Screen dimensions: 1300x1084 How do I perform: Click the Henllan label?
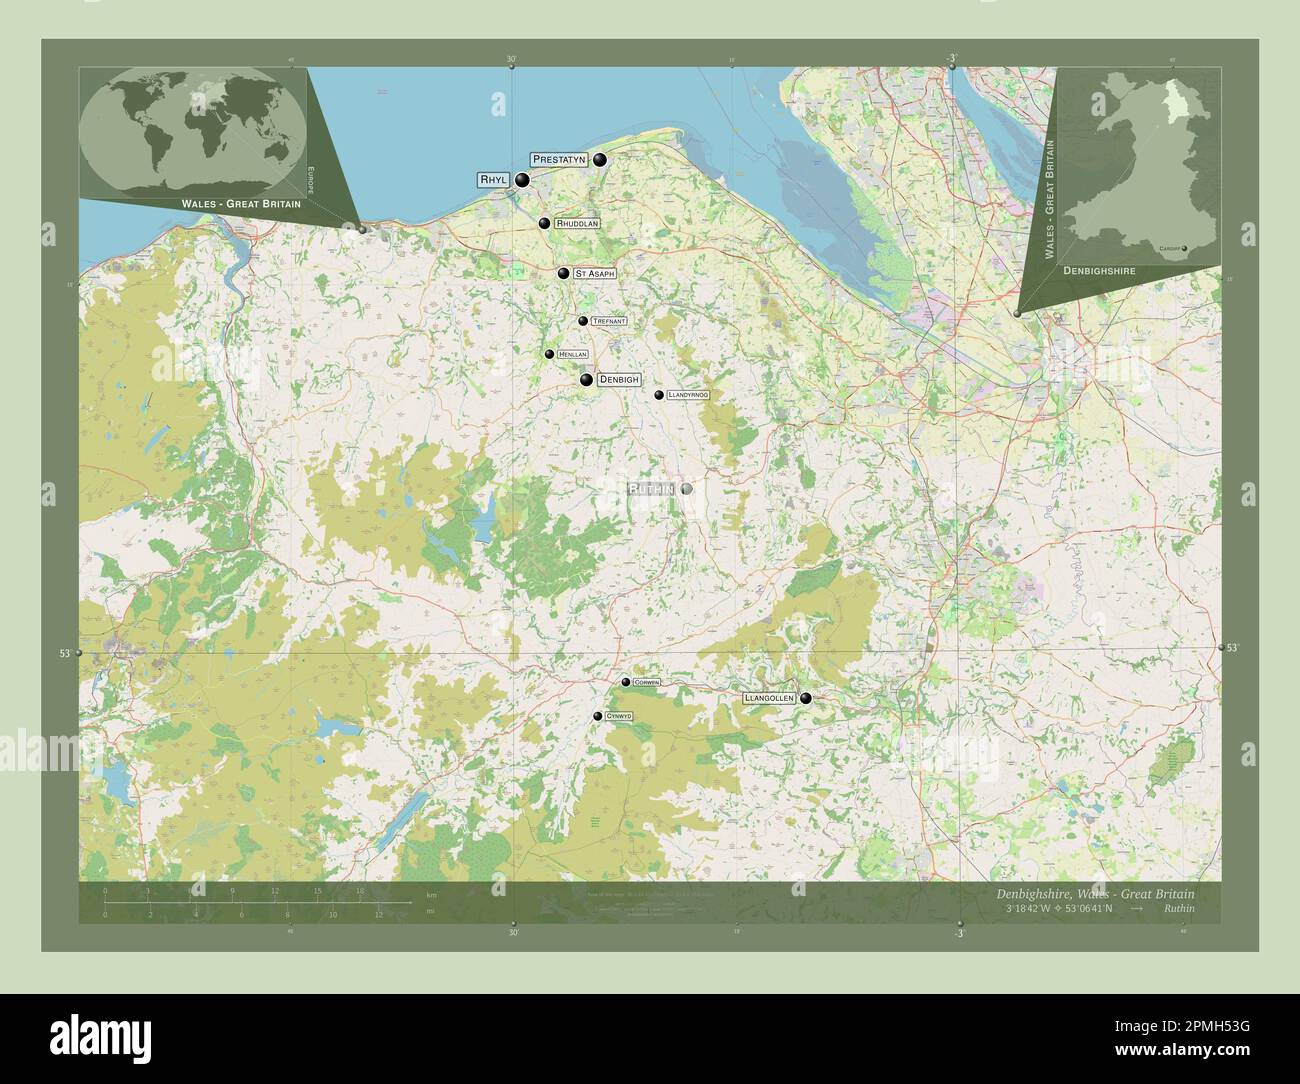point(573,354)
